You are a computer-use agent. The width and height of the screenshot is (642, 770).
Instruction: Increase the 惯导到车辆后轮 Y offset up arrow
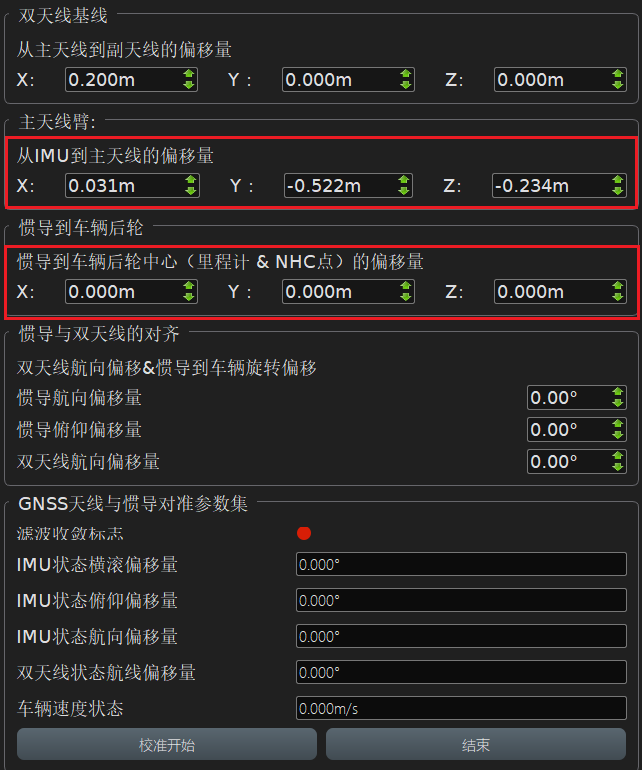coord(405,286)
